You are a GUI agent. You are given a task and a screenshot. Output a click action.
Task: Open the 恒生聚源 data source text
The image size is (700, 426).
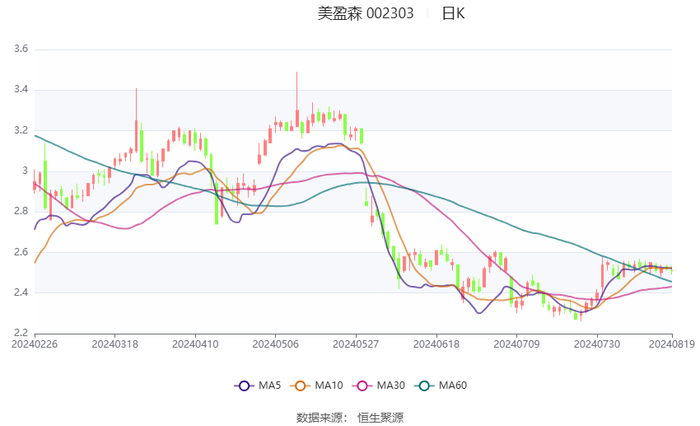[x=381, y=415]
